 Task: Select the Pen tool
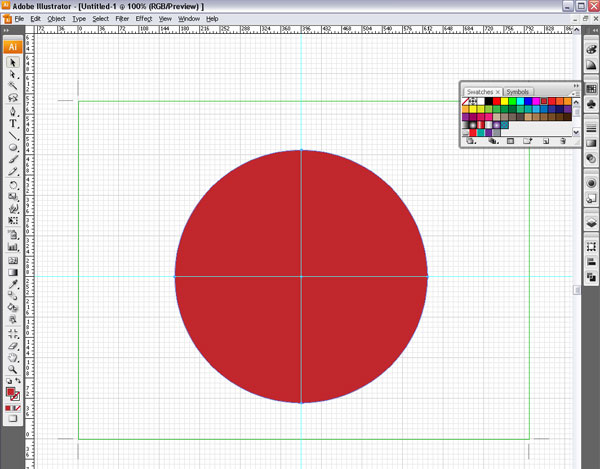pyautogui.click(x=13, y=112)
